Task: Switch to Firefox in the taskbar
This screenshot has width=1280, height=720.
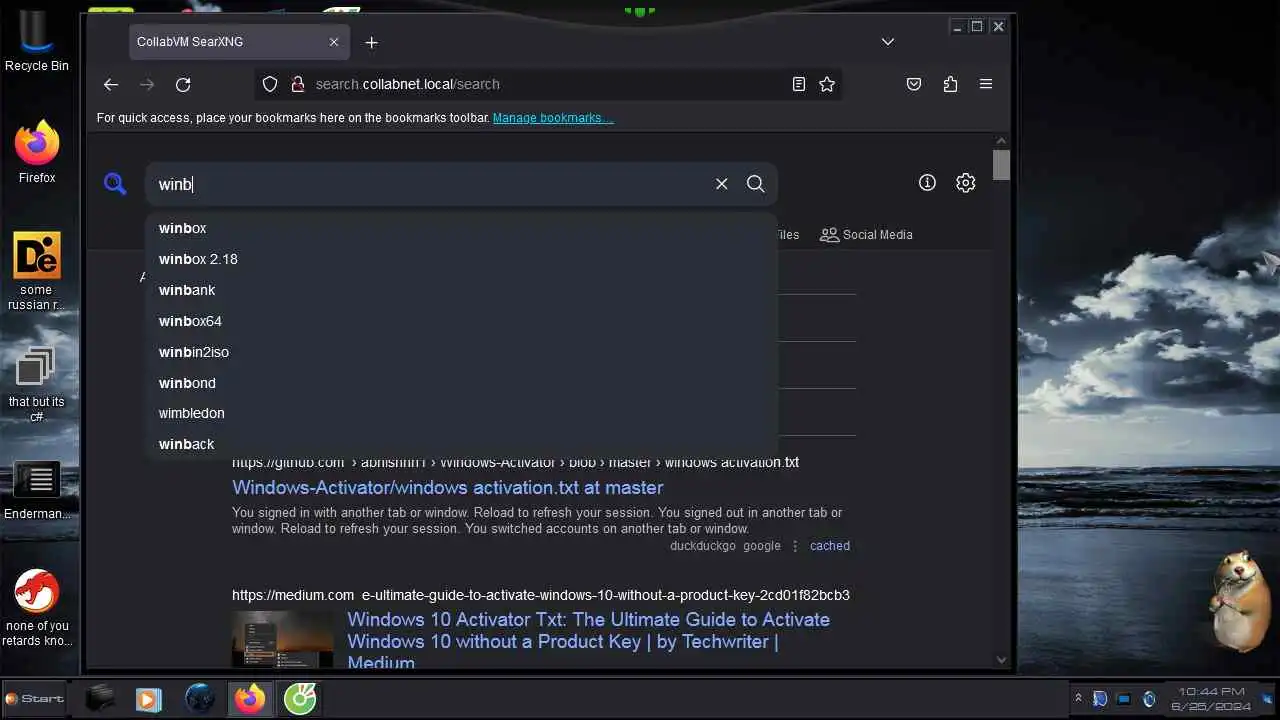Action: click(250, 699)
